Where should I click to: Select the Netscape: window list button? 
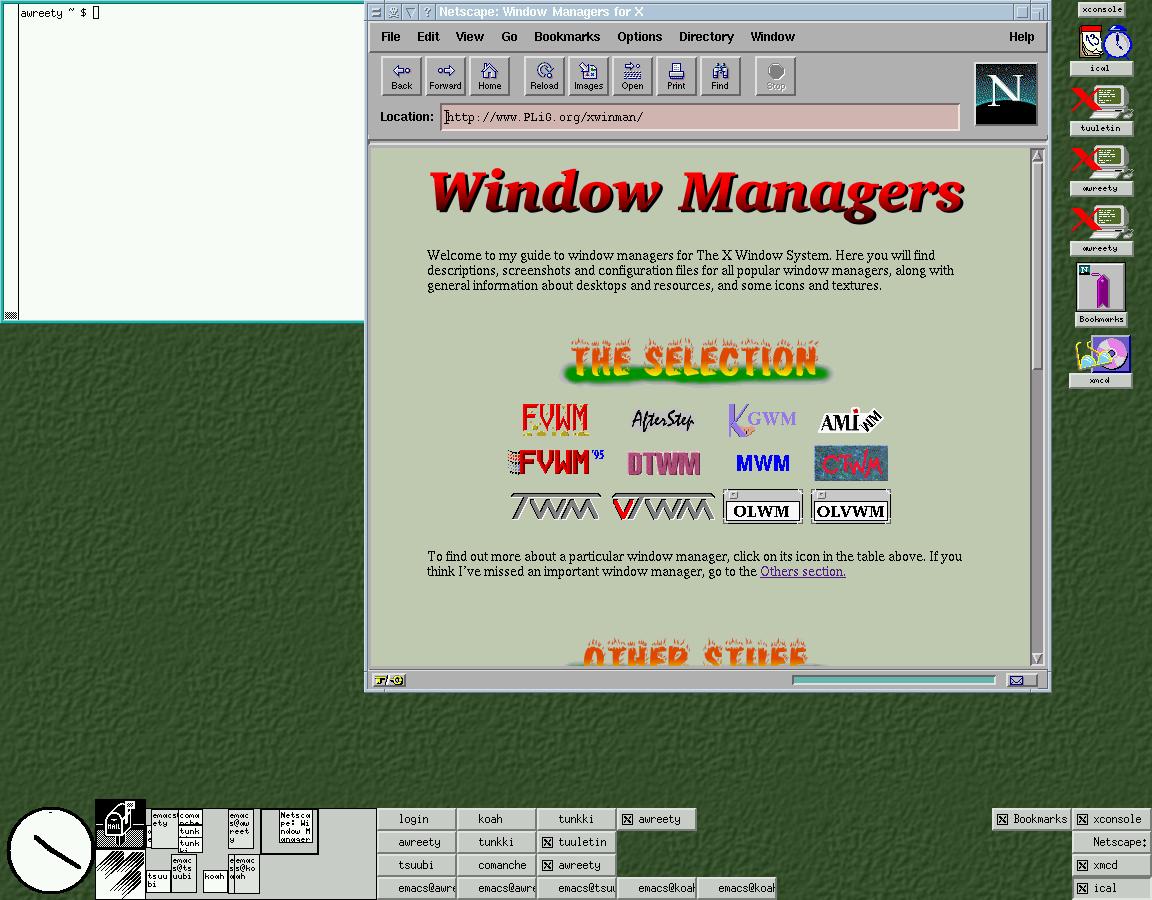[1111, 842]
